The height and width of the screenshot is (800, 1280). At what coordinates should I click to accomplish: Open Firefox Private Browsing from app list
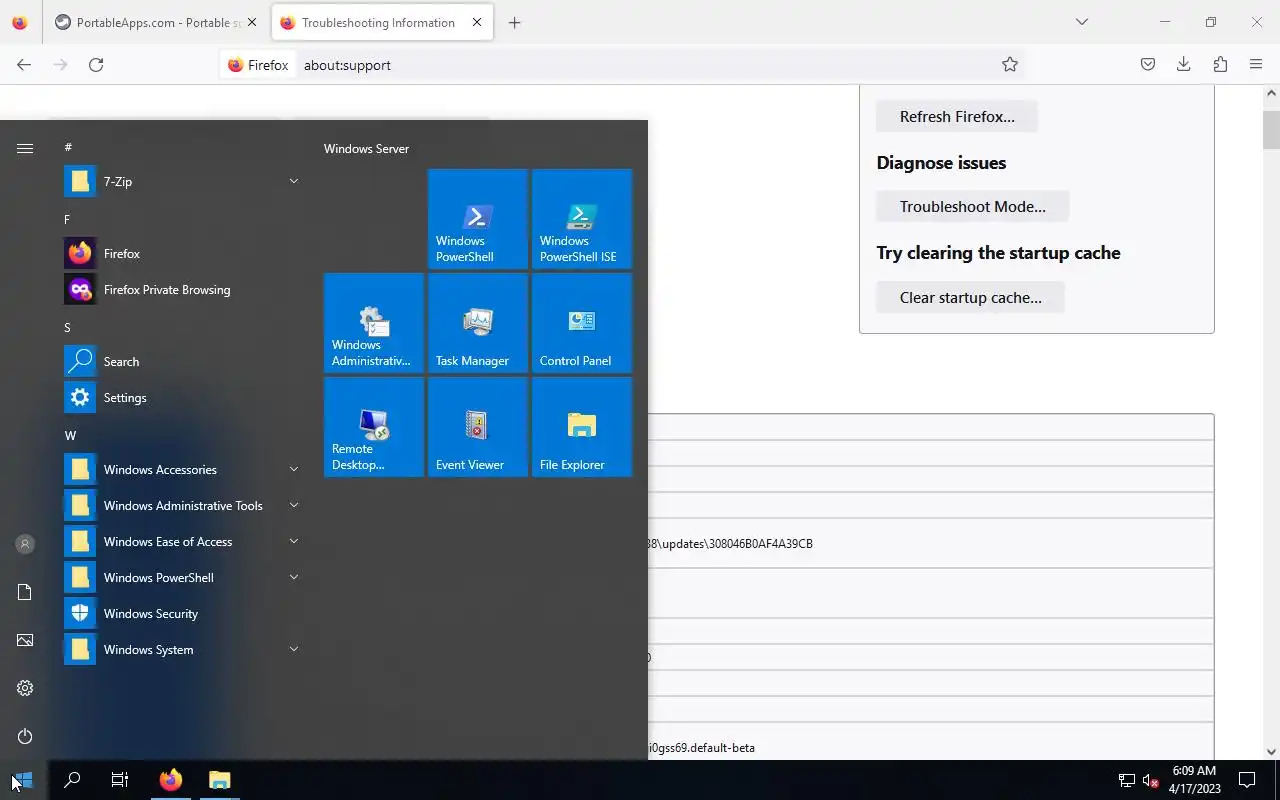tap(183, 290)
